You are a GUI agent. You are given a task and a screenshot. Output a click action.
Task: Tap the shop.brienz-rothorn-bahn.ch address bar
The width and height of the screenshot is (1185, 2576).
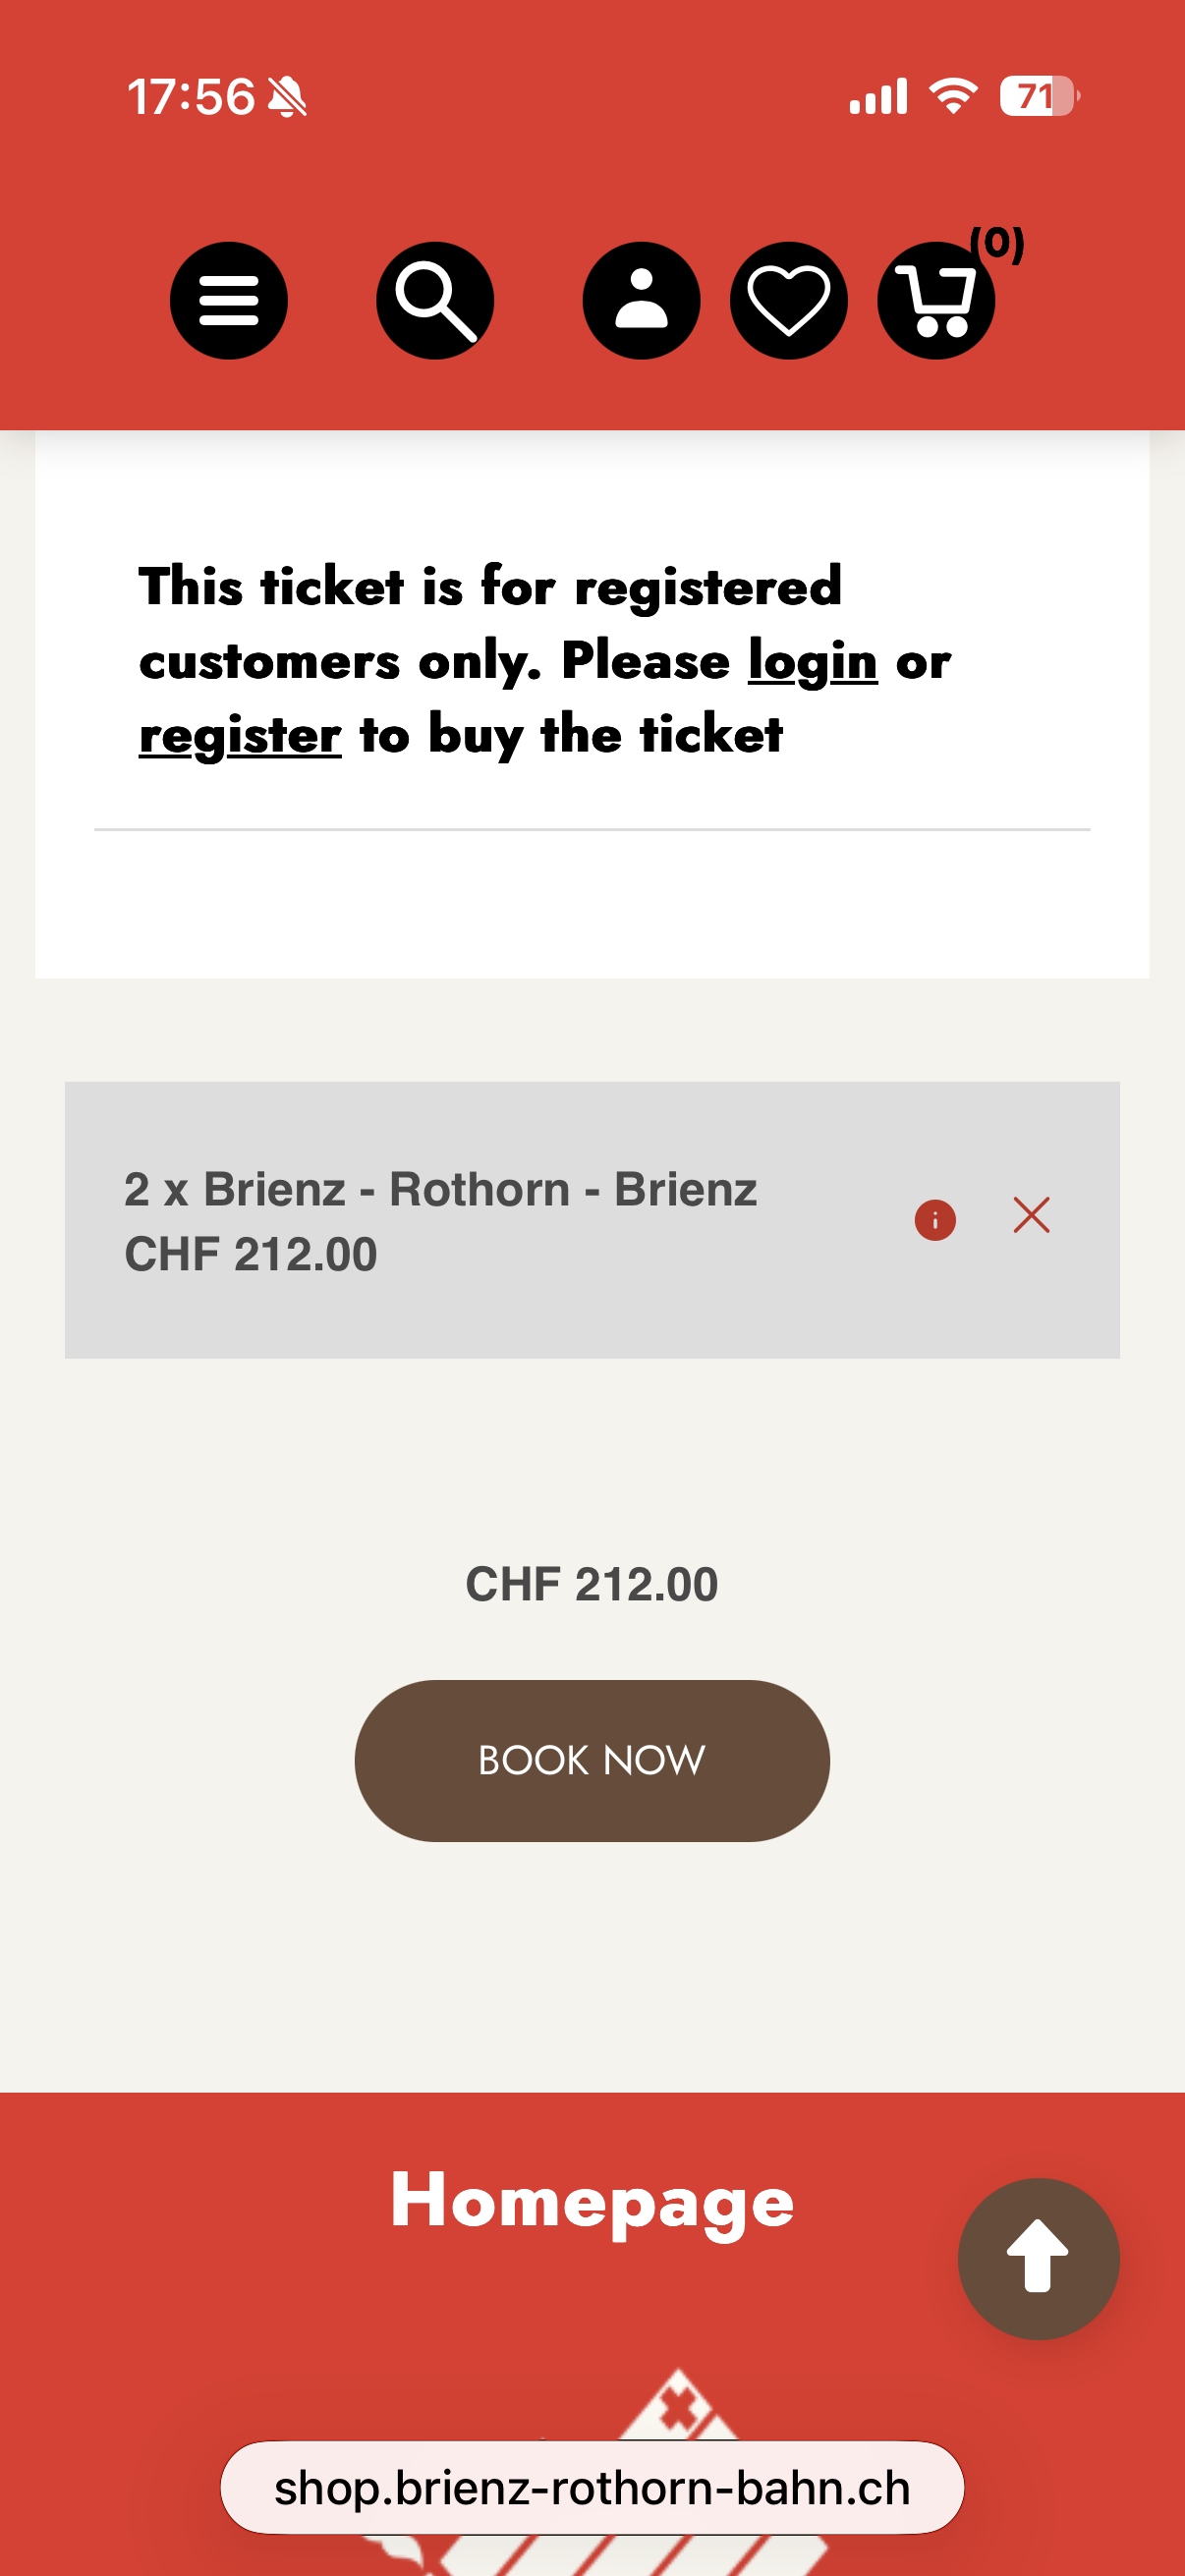(592, 2487)
